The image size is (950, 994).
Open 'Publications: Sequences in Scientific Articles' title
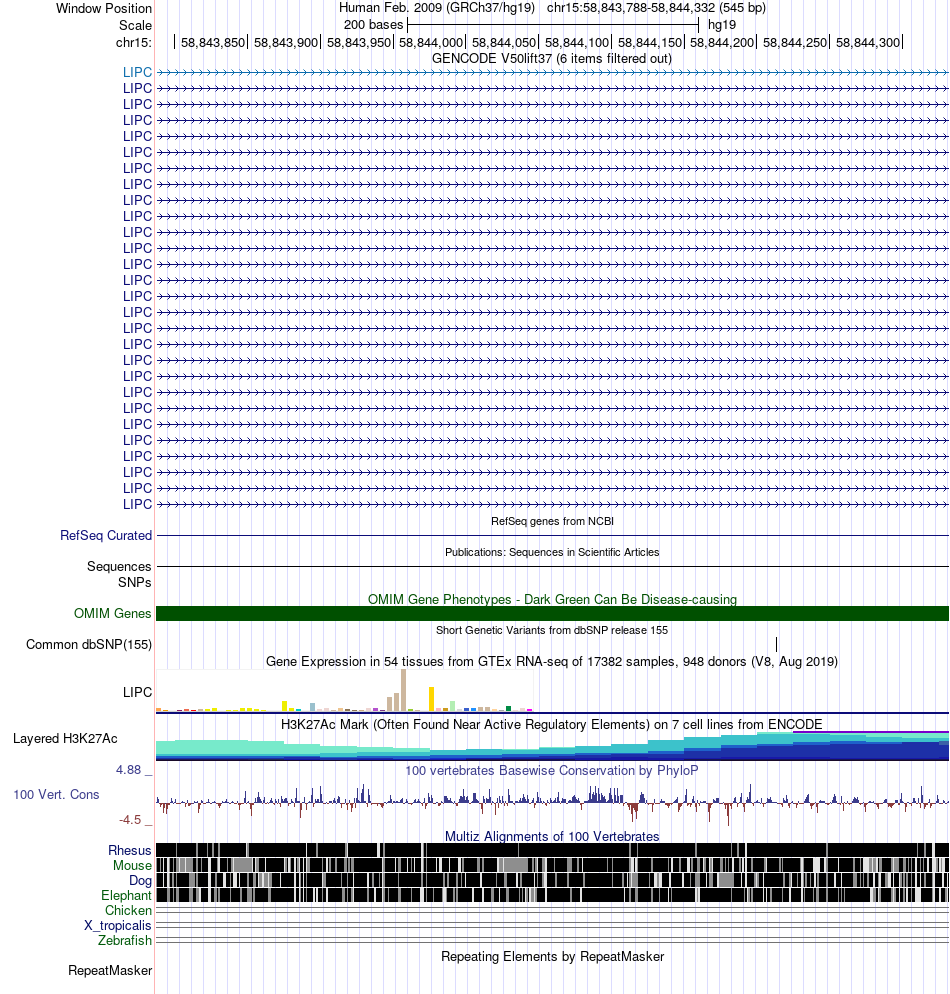pyautogui.click(x=552, y=552)
